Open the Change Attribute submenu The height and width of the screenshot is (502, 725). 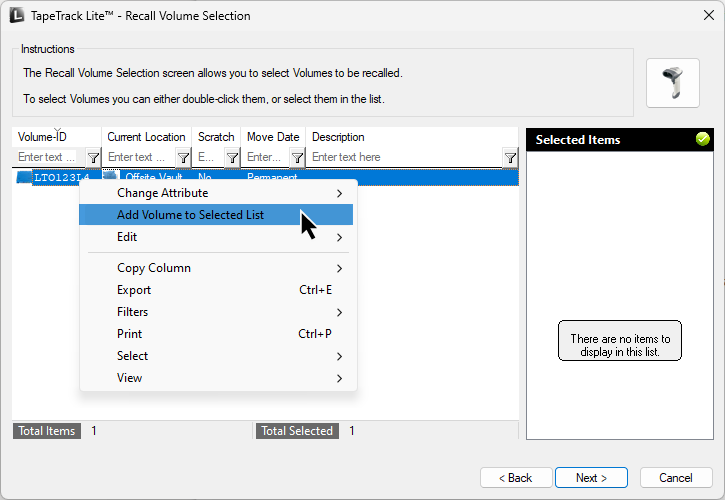coord(216,193)
